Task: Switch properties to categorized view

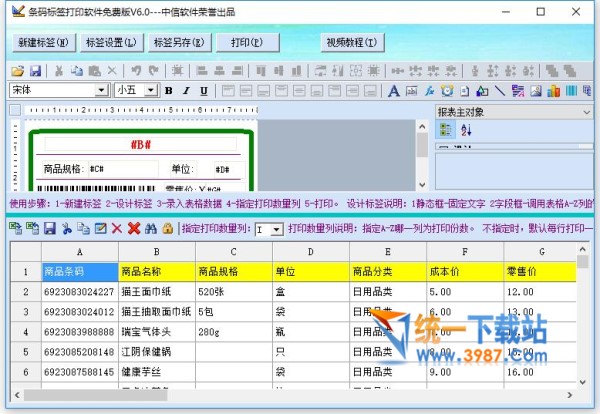Action: 446,130
